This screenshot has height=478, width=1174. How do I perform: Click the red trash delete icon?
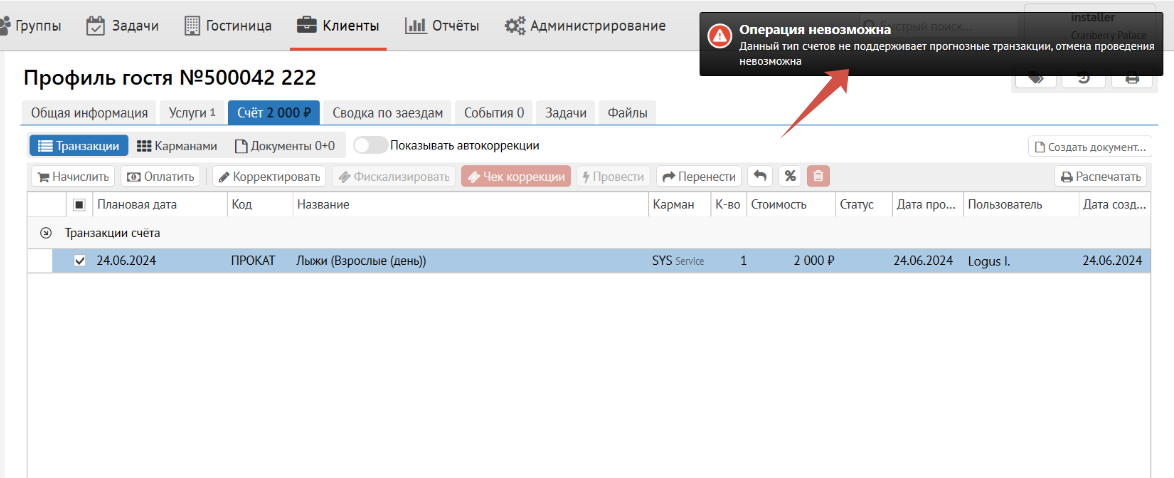click(818, 177)
